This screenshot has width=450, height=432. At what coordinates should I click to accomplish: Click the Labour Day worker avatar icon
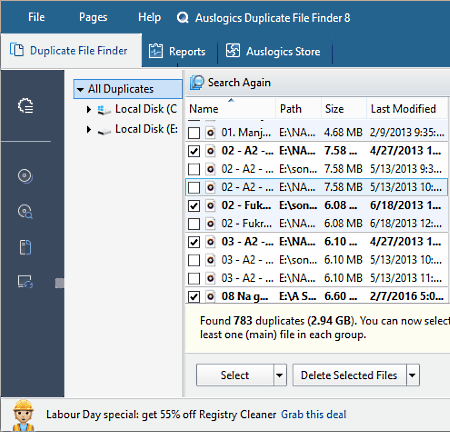23,415
